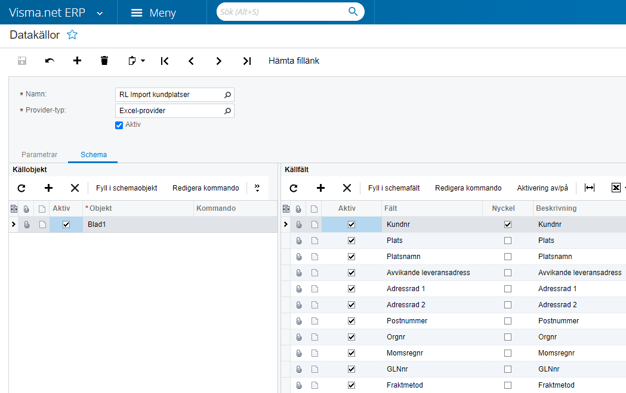Switch to the Parametrar tab
This screenshot has height=393, width=626.
coord(39,155)
